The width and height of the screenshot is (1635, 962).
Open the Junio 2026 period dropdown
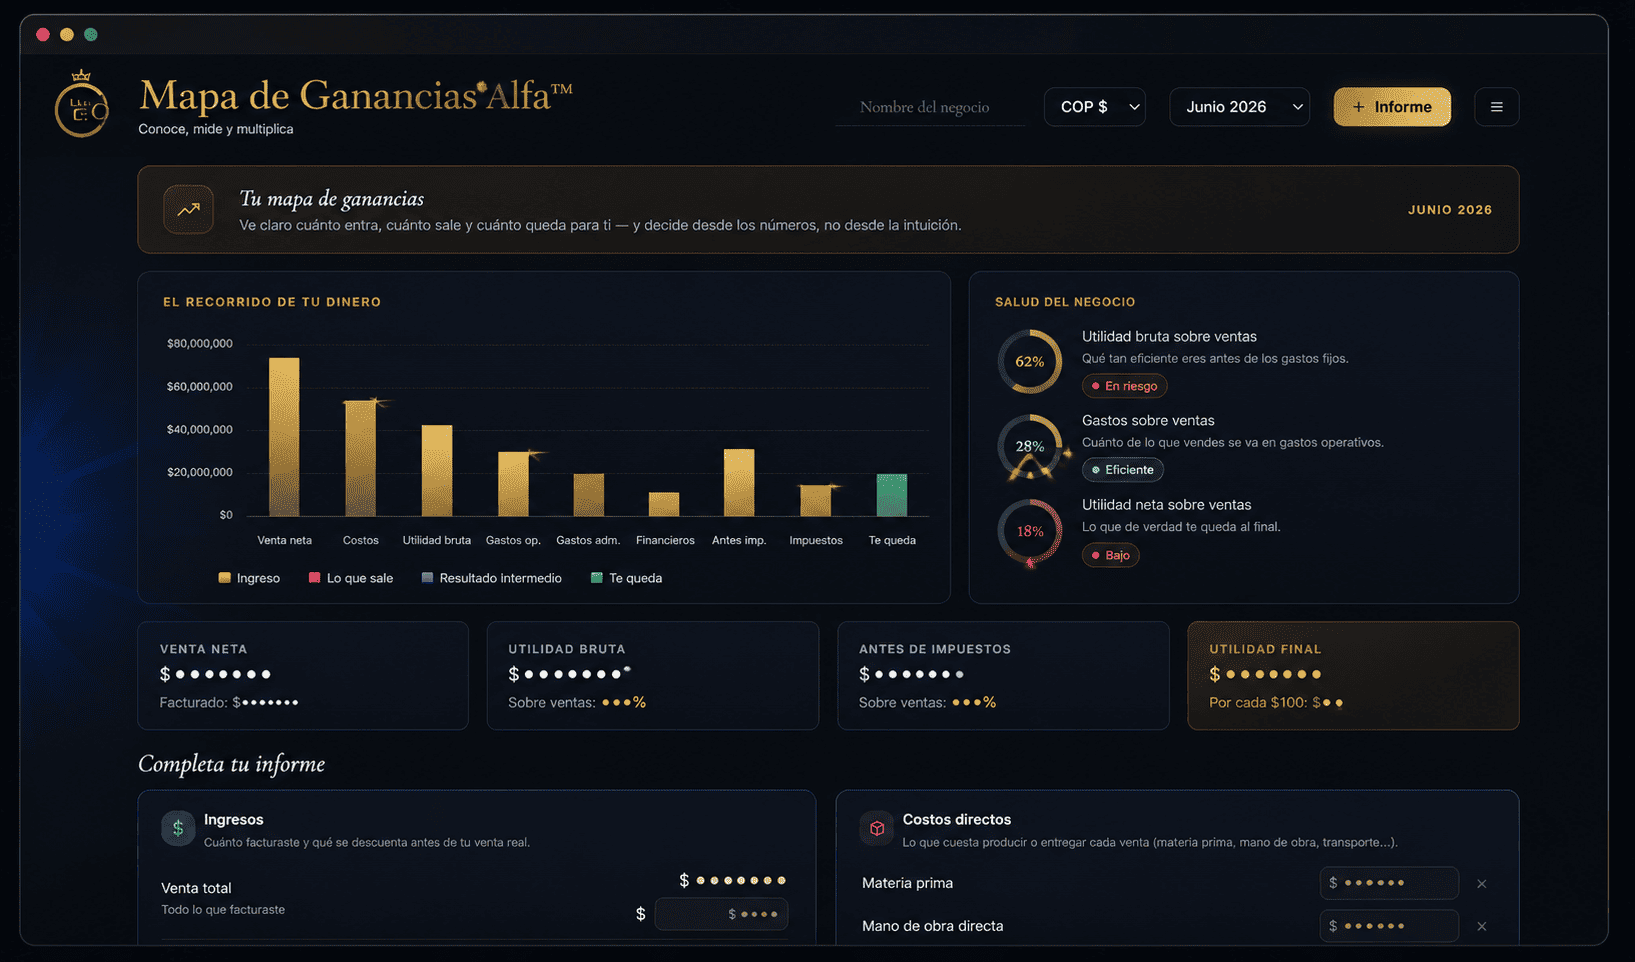point(1240,107)
